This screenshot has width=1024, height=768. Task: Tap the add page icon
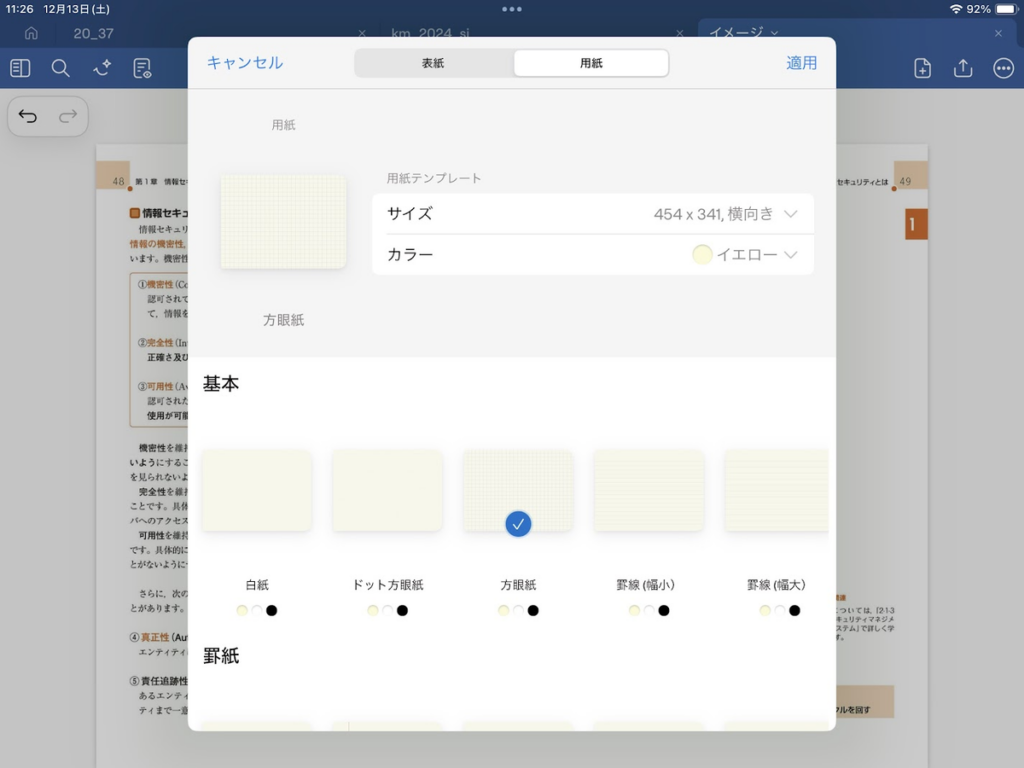[x=922, y=68]
